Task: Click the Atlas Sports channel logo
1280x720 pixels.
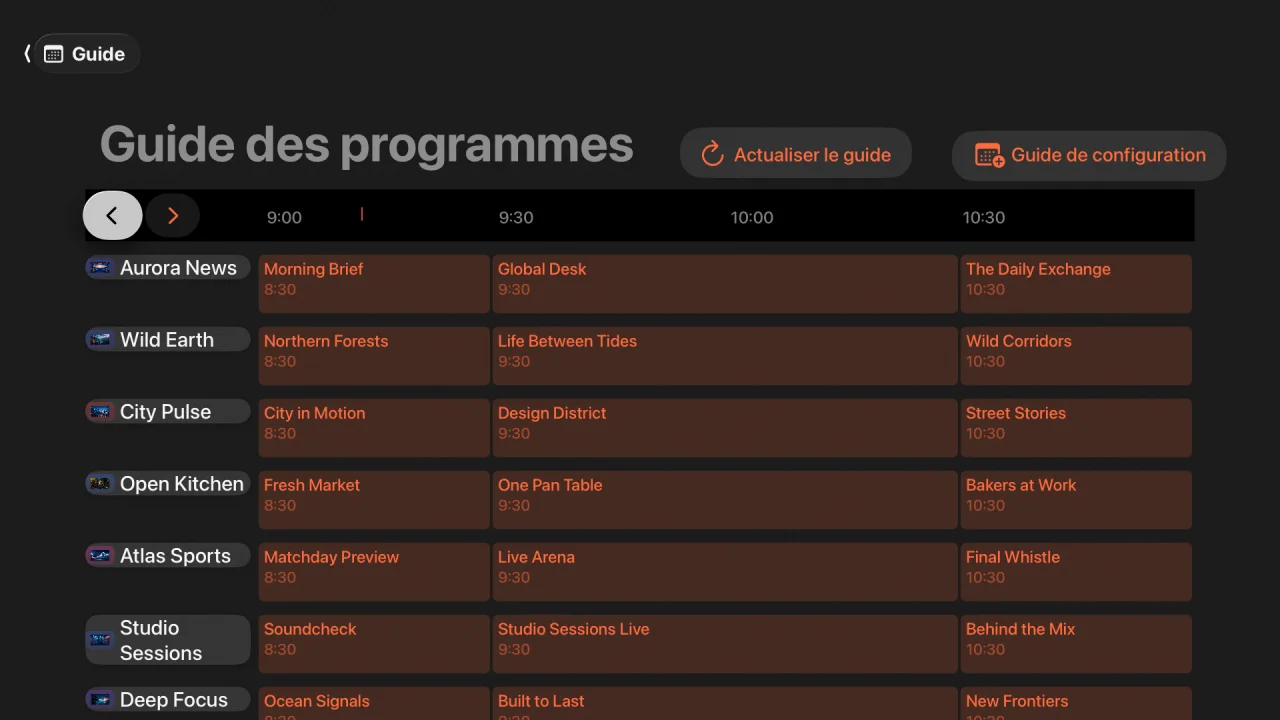Action: coord(100,555)
